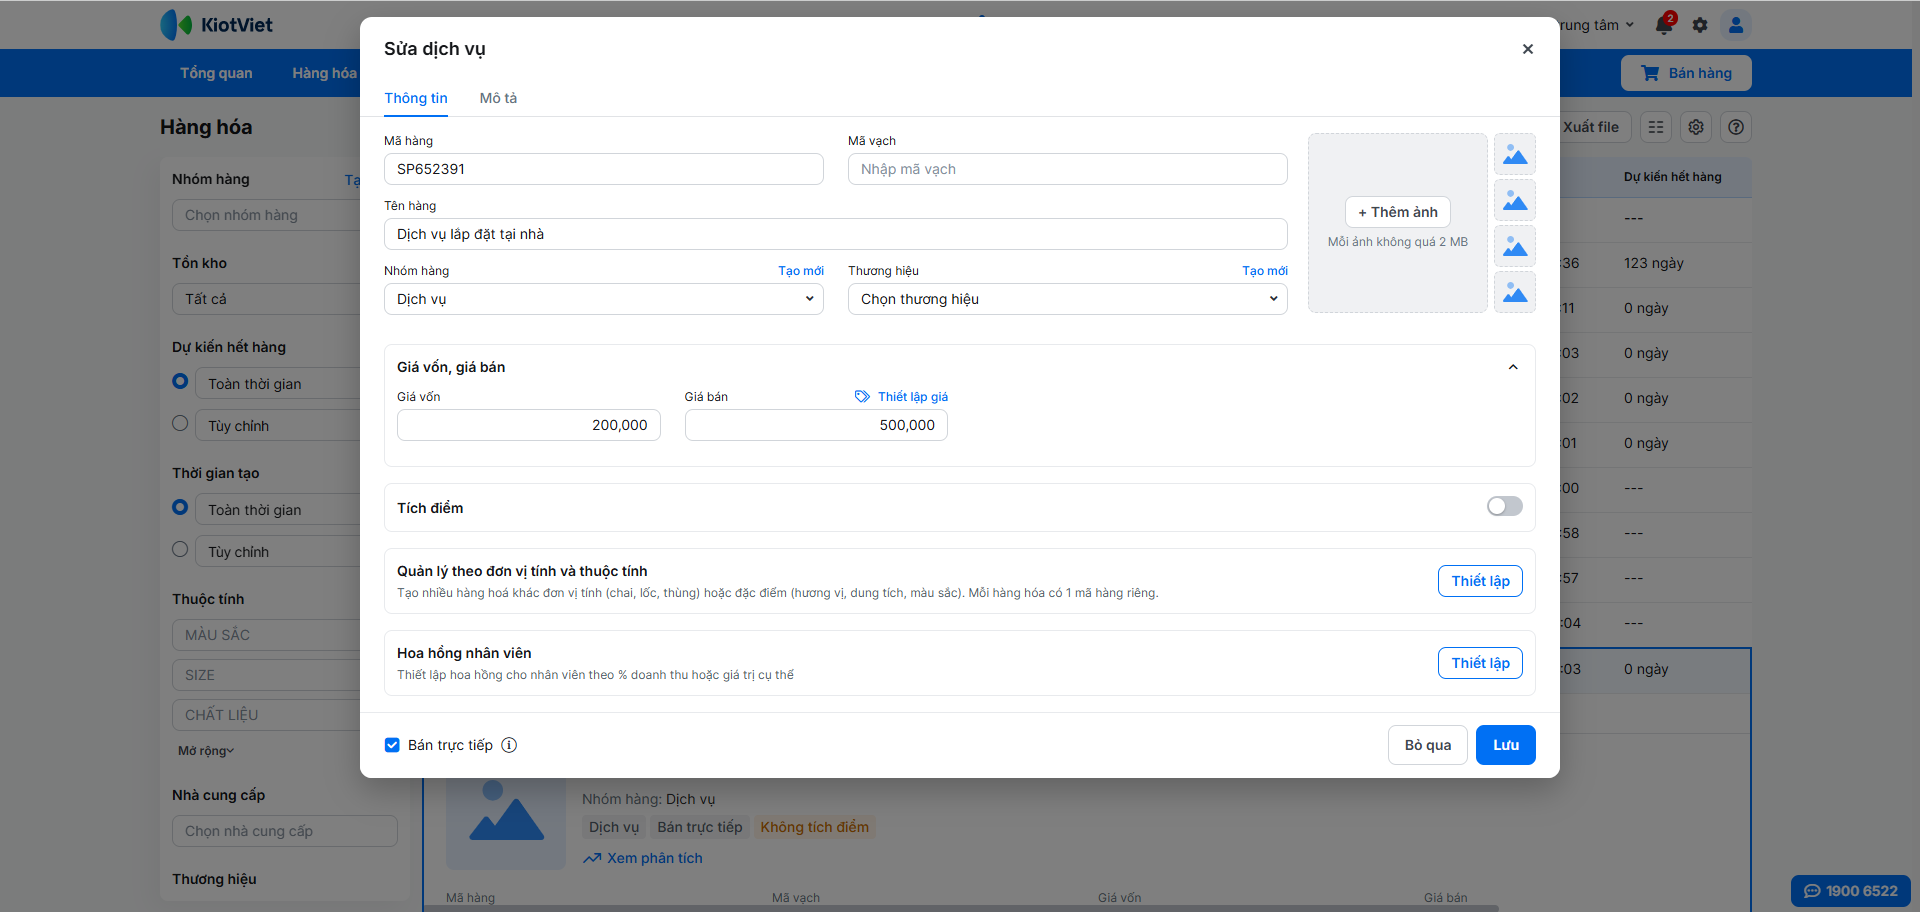
Task: Open the 1900 6522 support chat
Action: click(x=1851, y=891)
